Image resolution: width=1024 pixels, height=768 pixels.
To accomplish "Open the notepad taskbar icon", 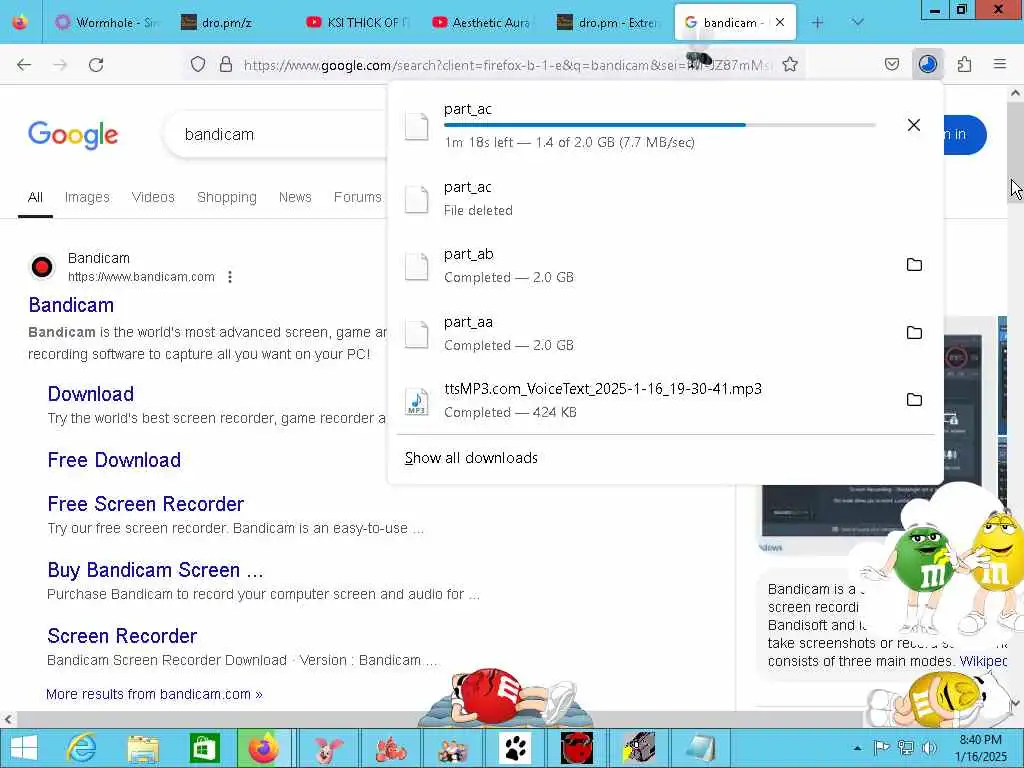I will tap(700, 748).
